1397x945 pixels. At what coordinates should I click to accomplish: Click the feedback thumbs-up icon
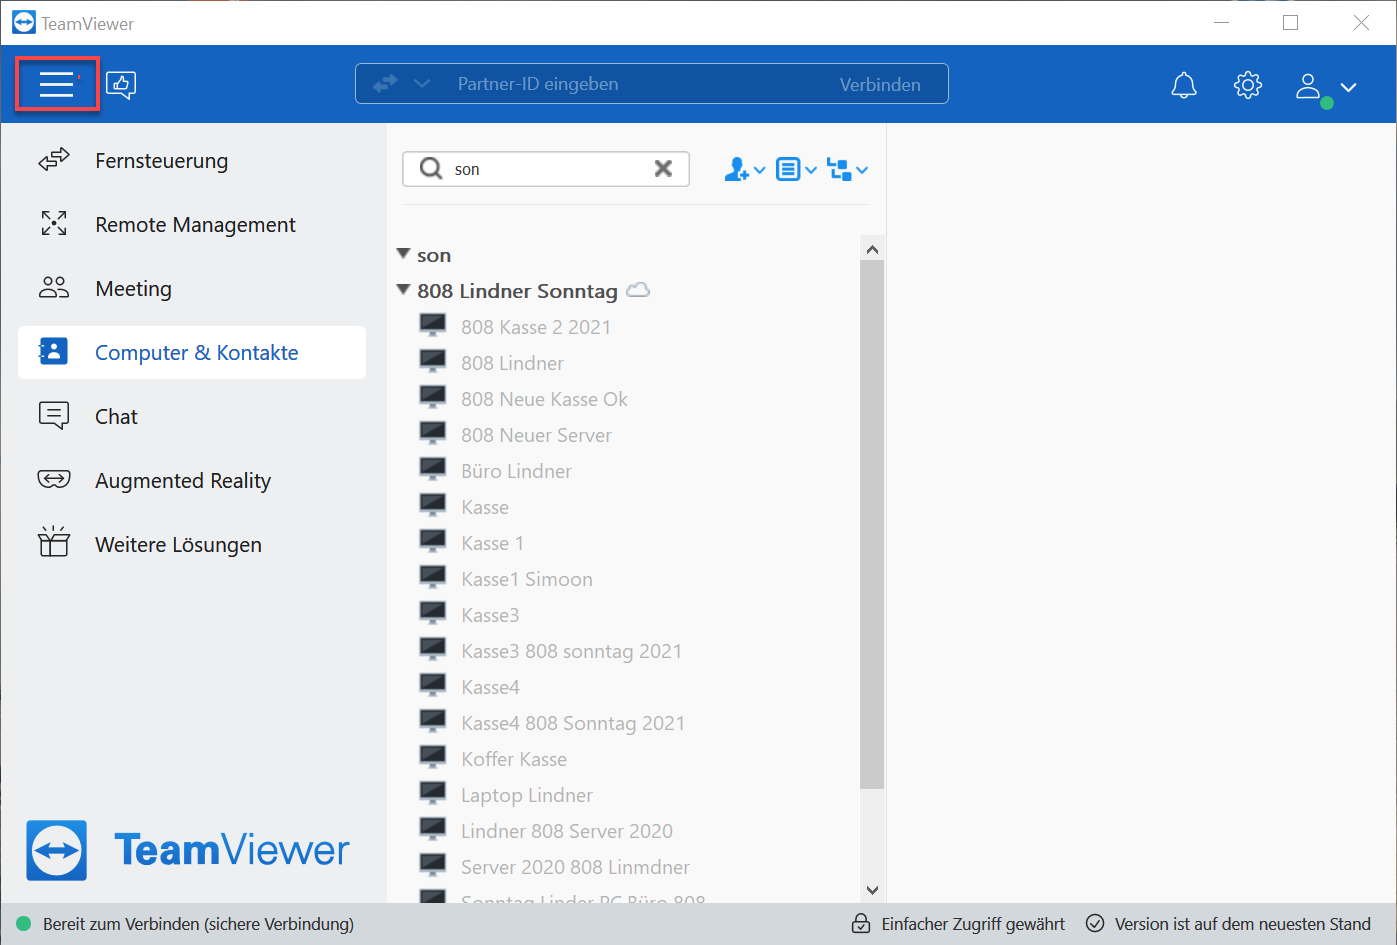point(121,85)
